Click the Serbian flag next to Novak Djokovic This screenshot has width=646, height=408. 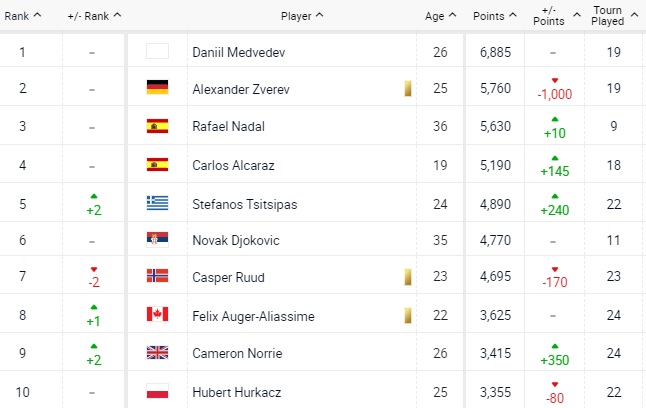click(x=157, y=239)
